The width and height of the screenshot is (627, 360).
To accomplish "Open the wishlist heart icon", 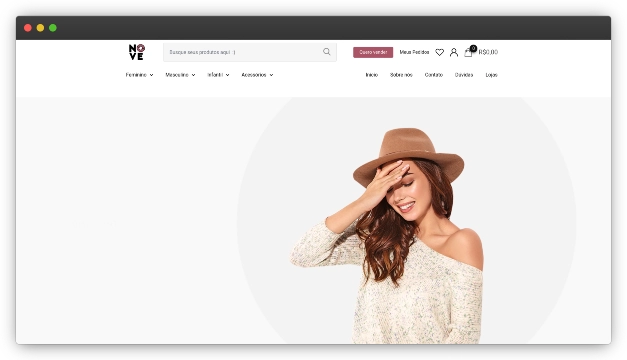I will pyautogui.click(x=439, y=52).
